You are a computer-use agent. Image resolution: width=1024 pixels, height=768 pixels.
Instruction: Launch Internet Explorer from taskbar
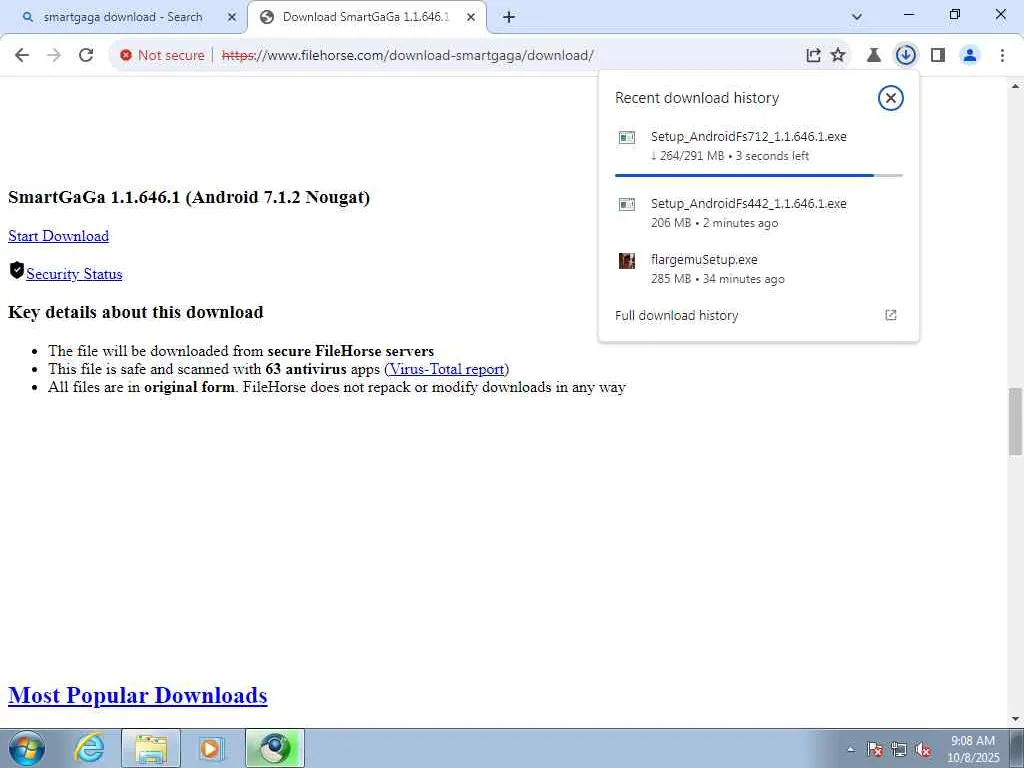89,748
